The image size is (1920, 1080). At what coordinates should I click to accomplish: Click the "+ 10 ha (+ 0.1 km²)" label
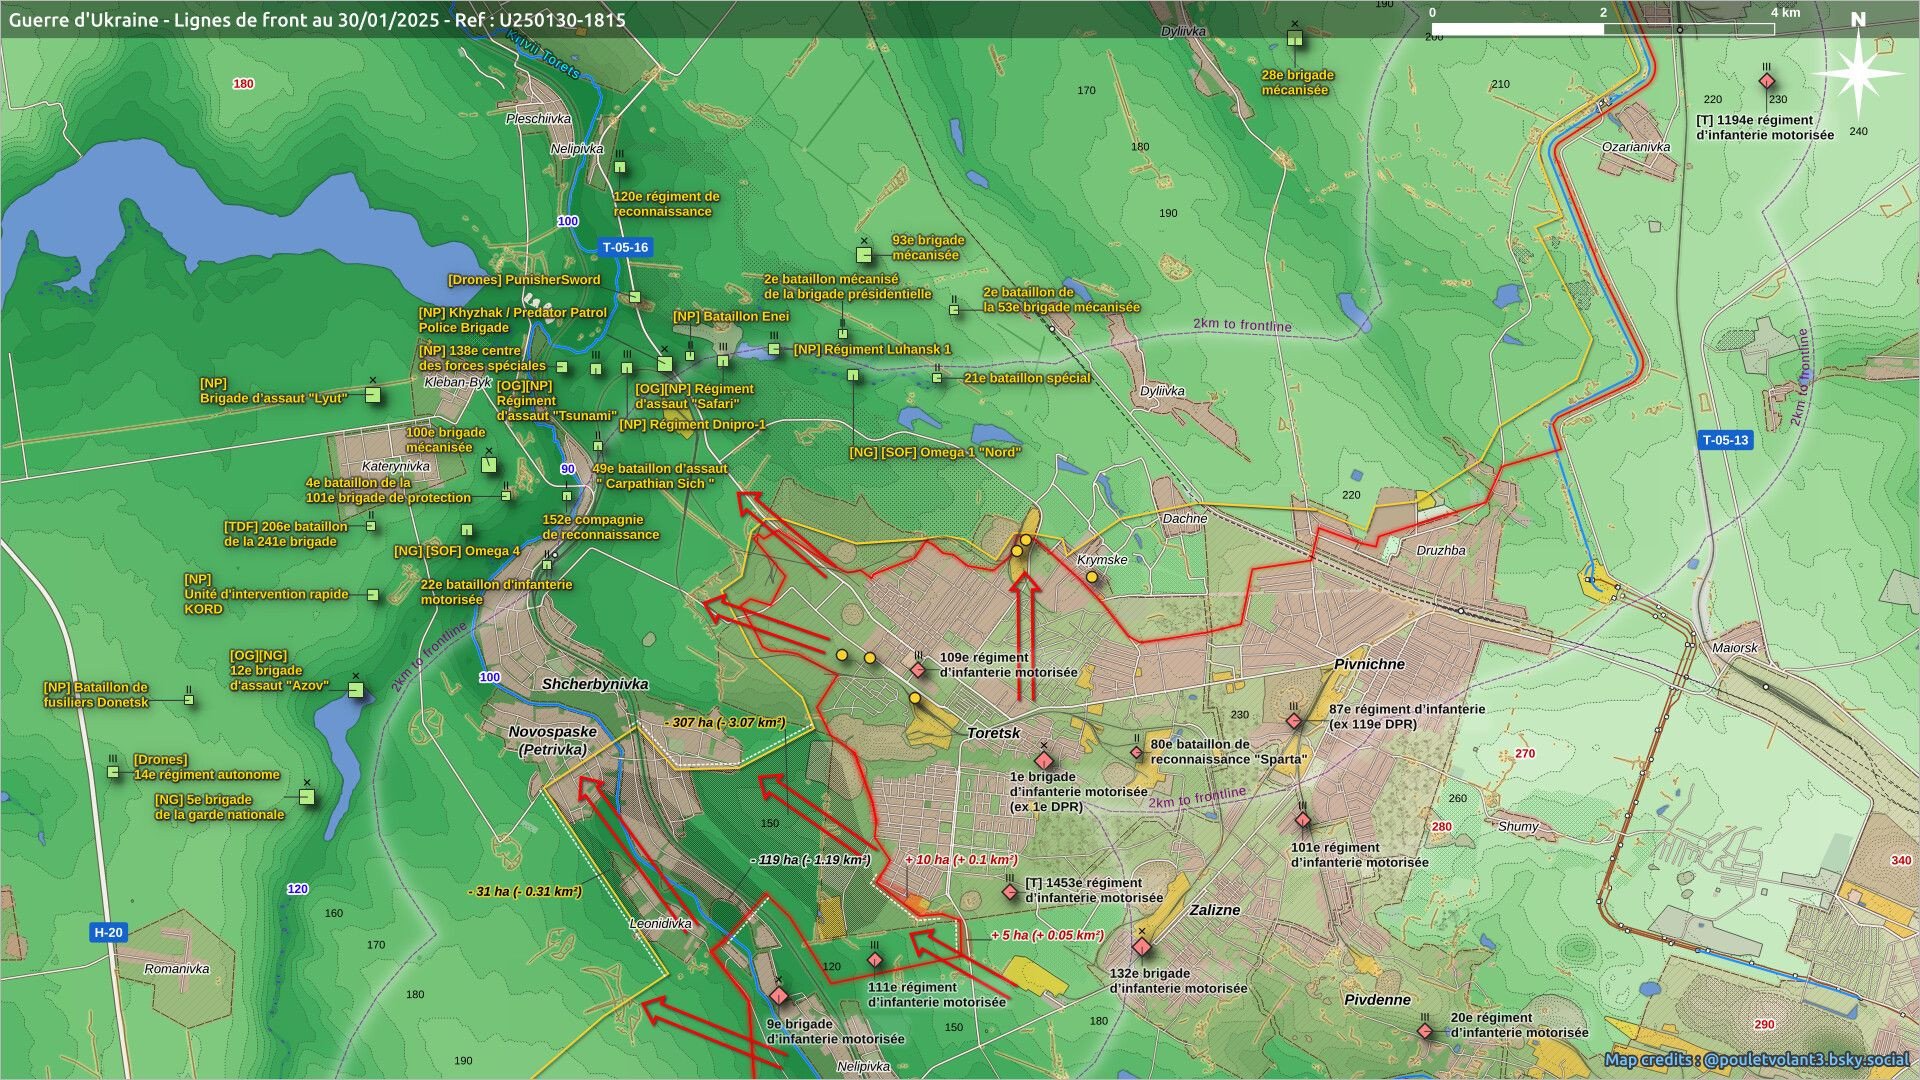point(961,859)
